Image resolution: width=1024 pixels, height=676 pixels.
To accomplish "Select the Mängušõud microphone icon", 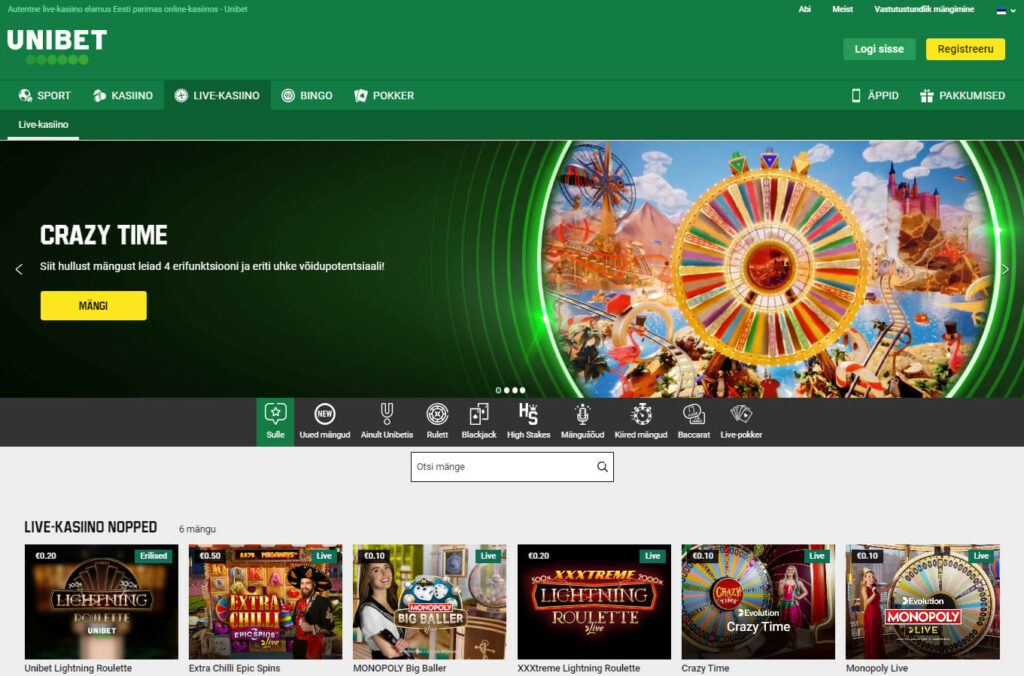I will click(583, 414).
